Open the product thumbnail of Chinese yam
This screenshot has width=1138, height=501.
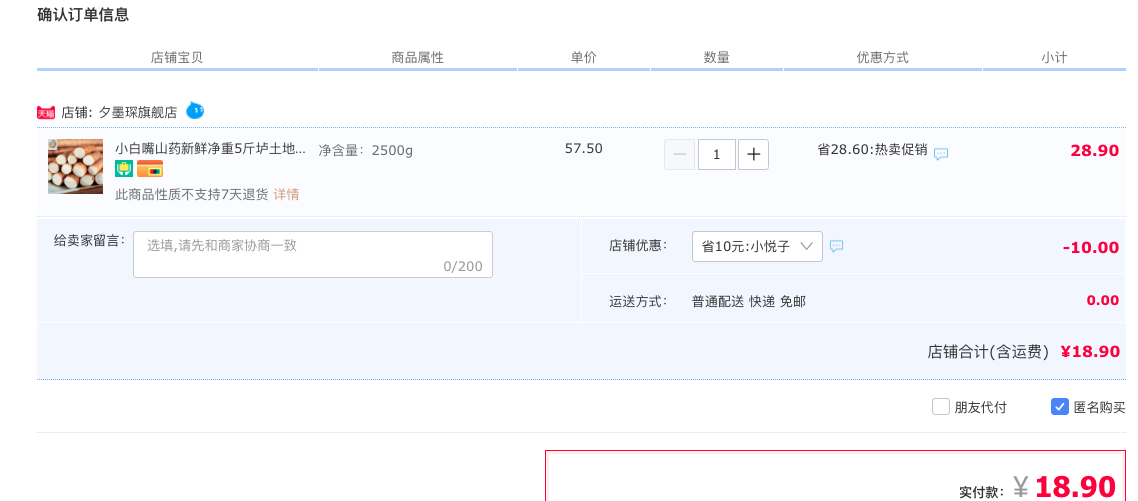click(75, 166)
